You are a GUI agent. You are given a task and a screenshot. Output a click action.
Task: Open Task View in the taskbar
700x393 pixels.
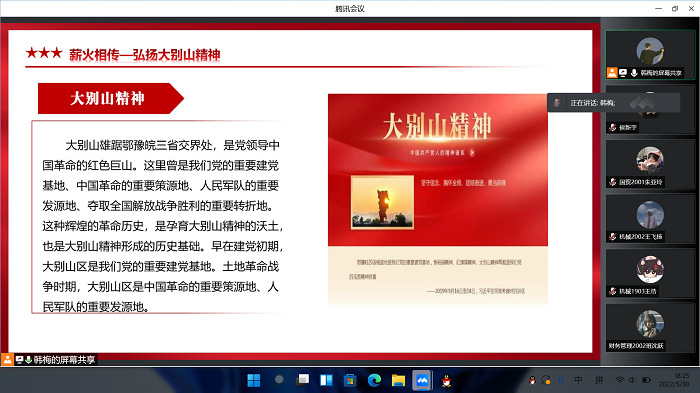[x=302, y=380]
